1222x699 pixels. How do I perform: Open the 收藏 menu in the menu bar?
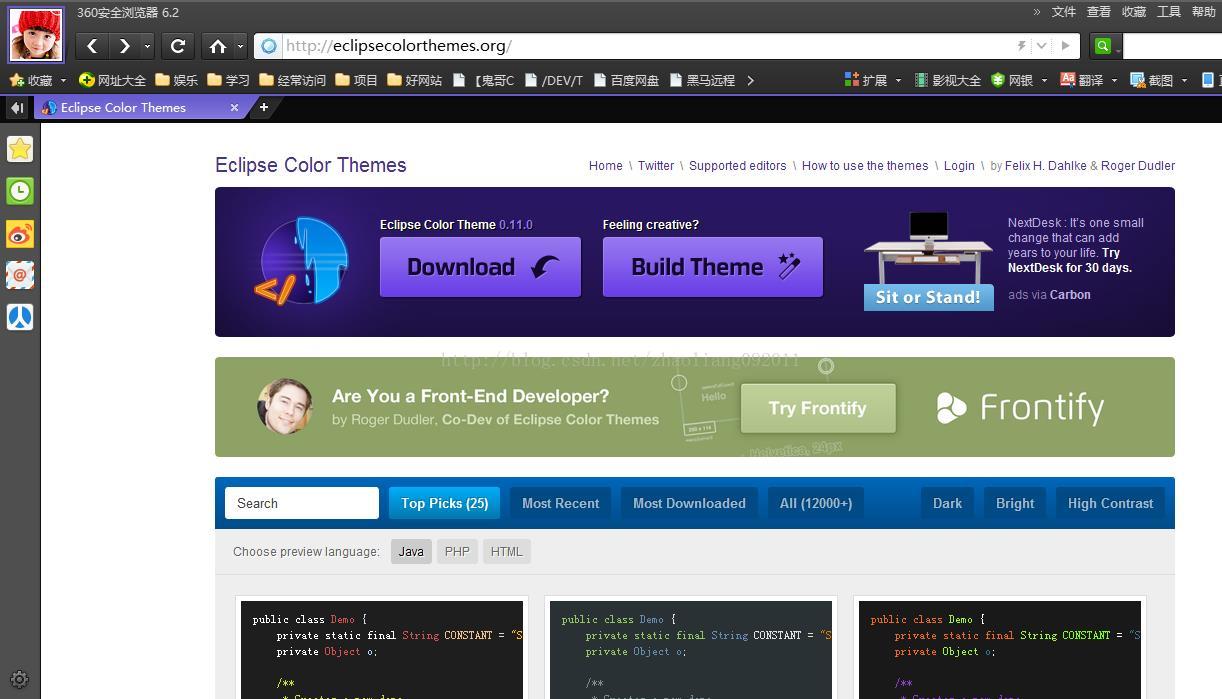pos(1134,12)
